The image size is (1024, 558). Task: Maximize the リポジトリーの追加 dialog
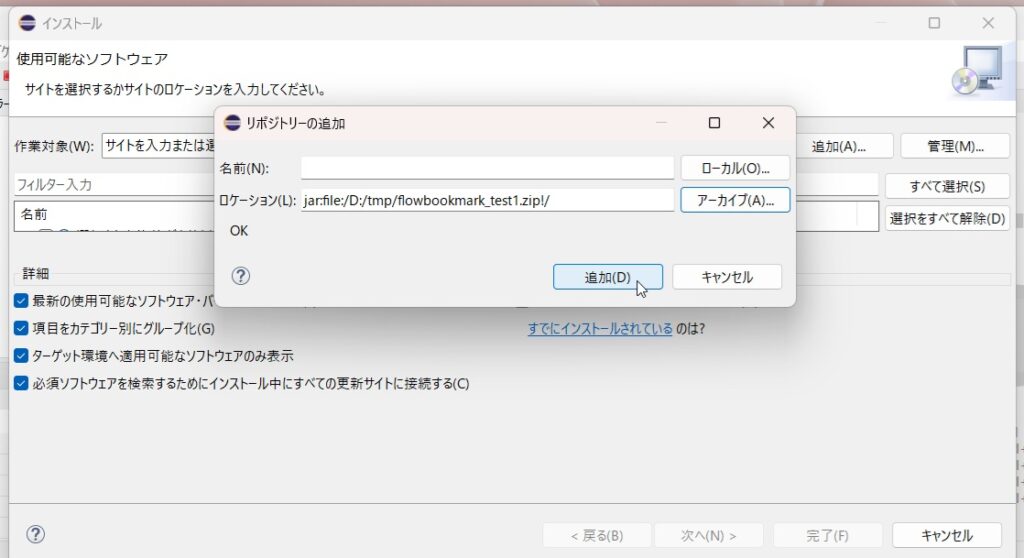pyautogui.click(x=714, y=123)
